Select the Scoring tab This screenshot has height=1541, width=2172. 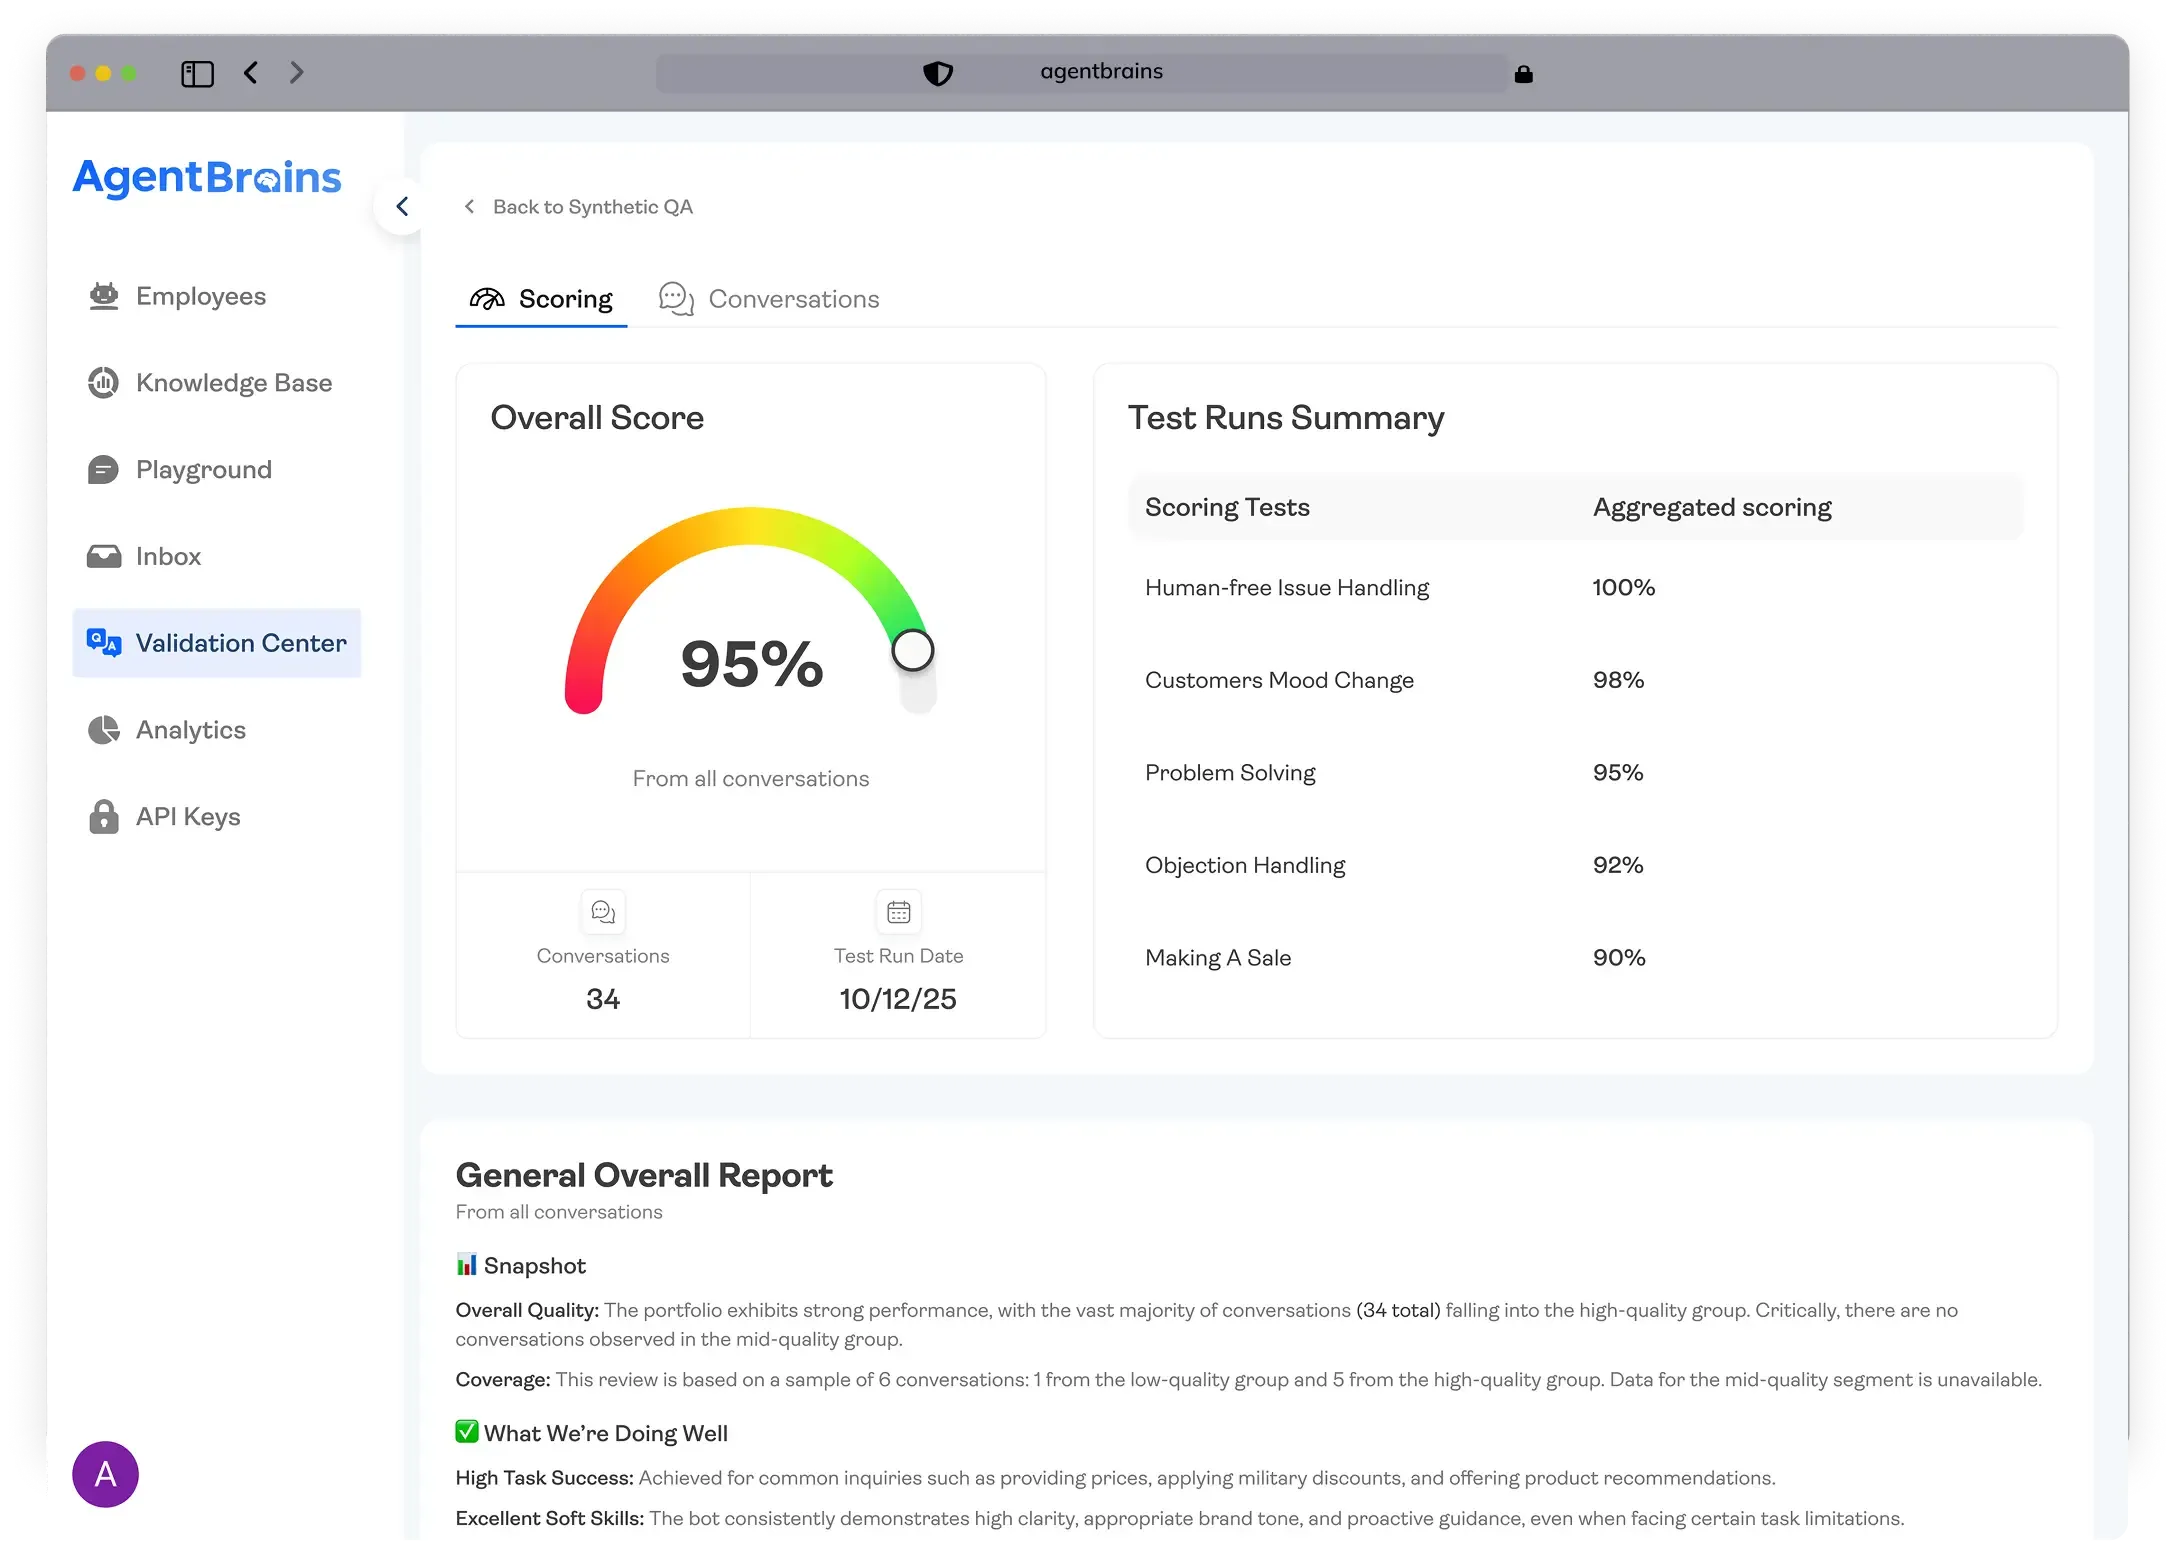pyautogui.click(x=541, y=299)
